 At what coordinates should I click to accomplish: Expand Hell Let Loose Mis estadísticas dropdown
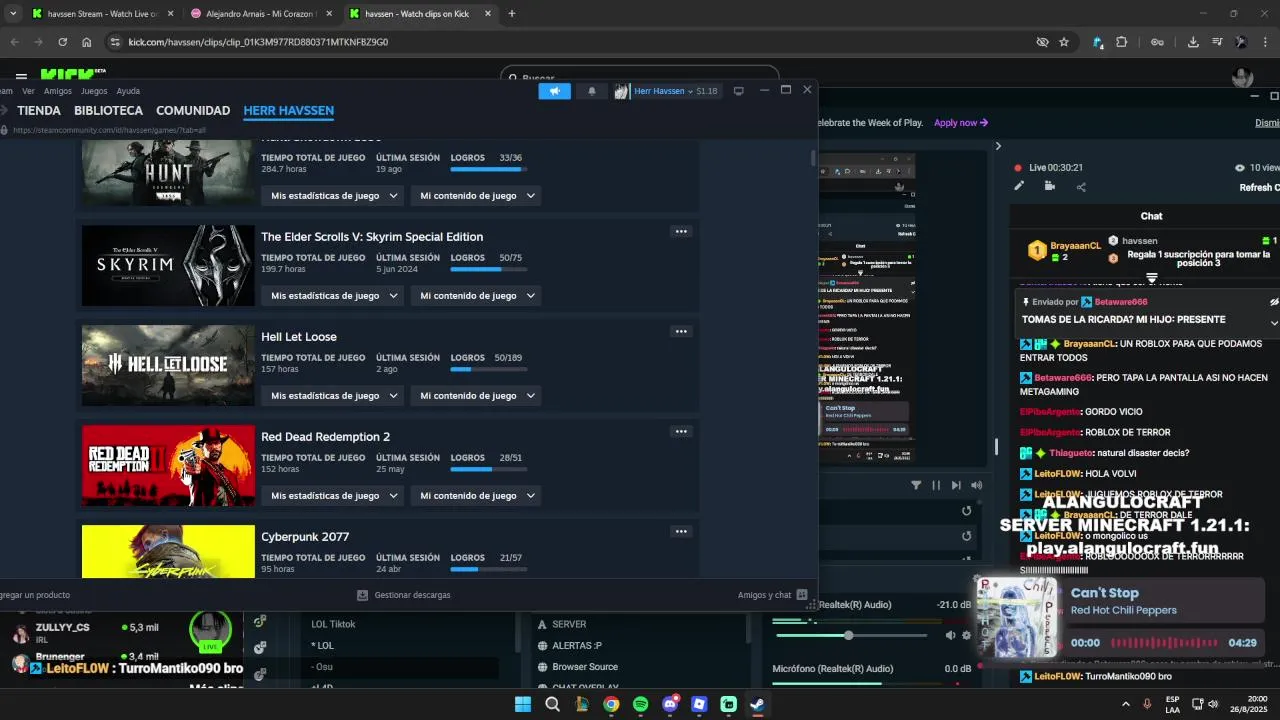tap(335, 396)
